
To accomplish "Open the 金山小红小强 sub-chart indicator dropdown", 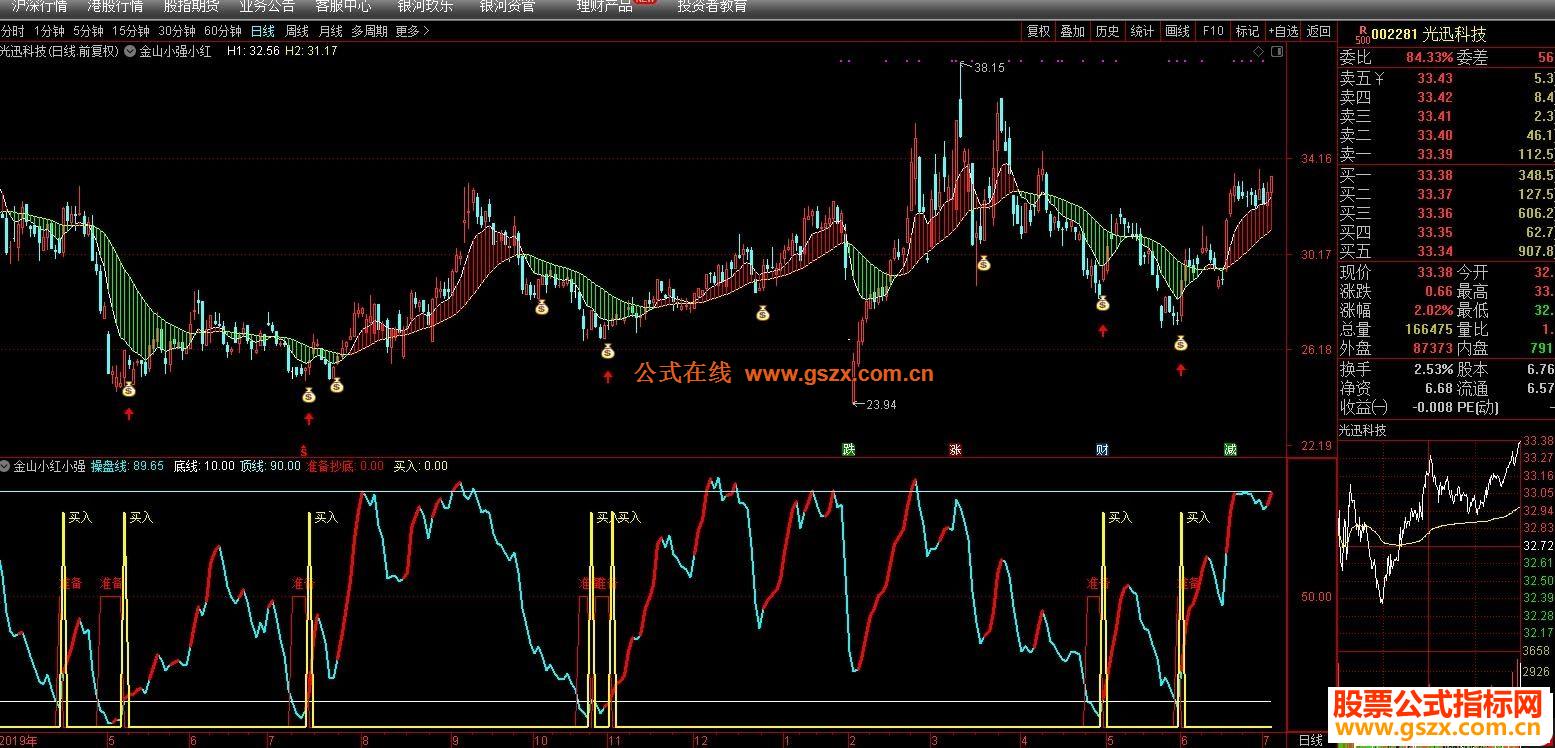I will [x=6, y=466].
